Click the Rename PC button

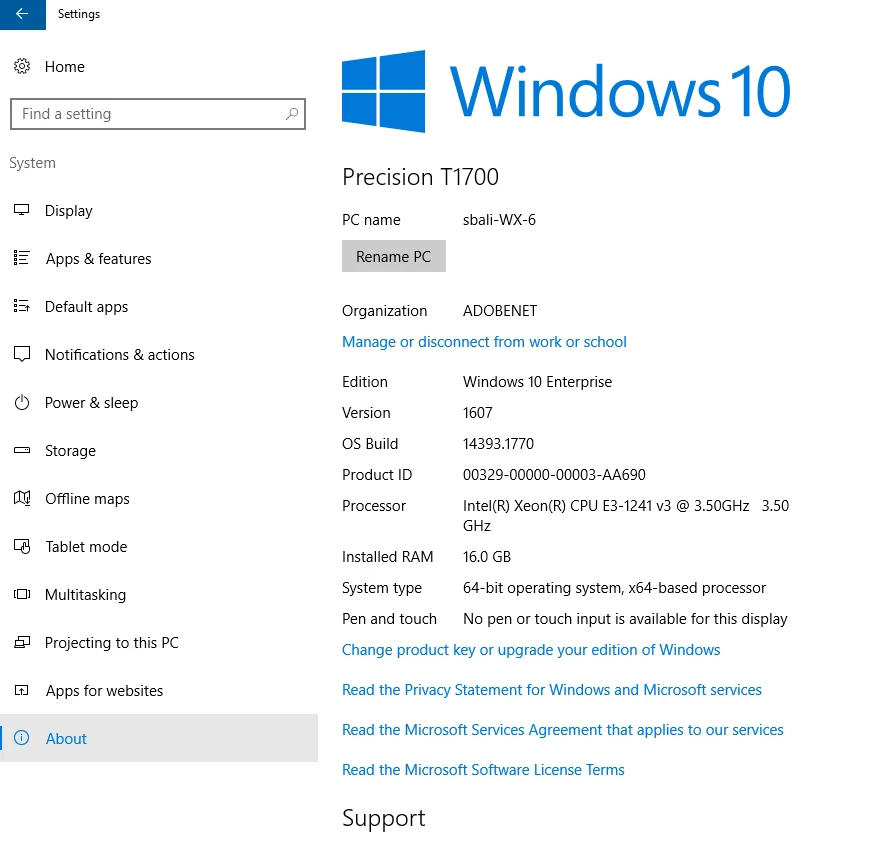(393, 256)
